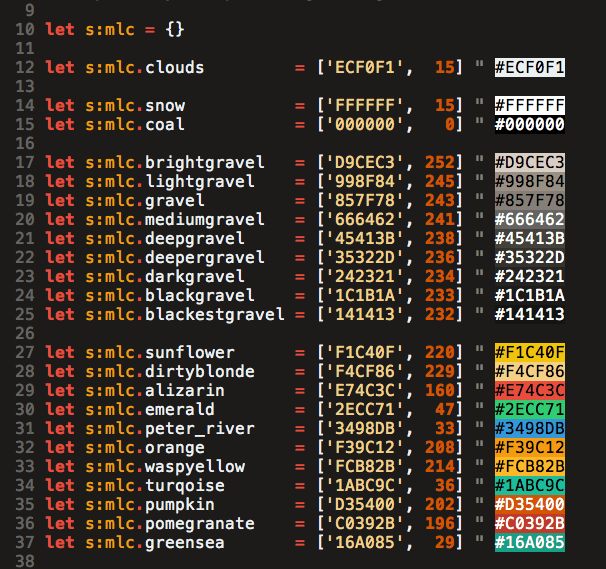Click the #666462 mediumgravel swatch
Image resolution: width=606 pixels, height=569 pixels.
tap(529, 219)
